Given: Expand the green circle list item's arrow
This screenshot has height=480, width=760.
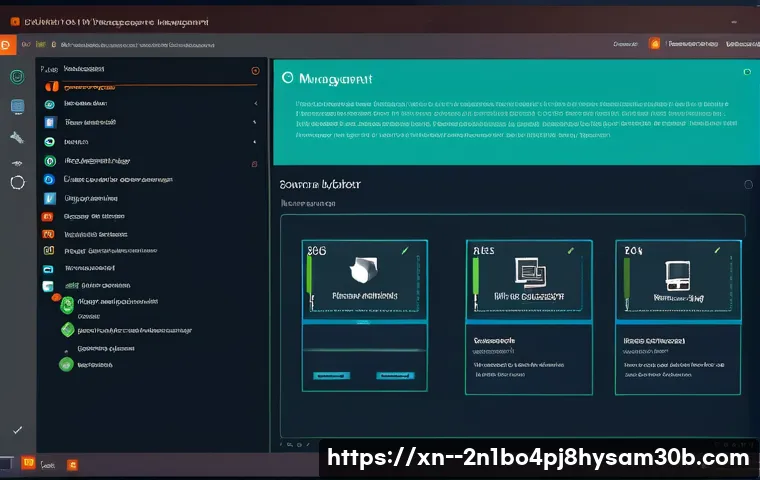Looking at the screenshot, I should pos(255,142).
